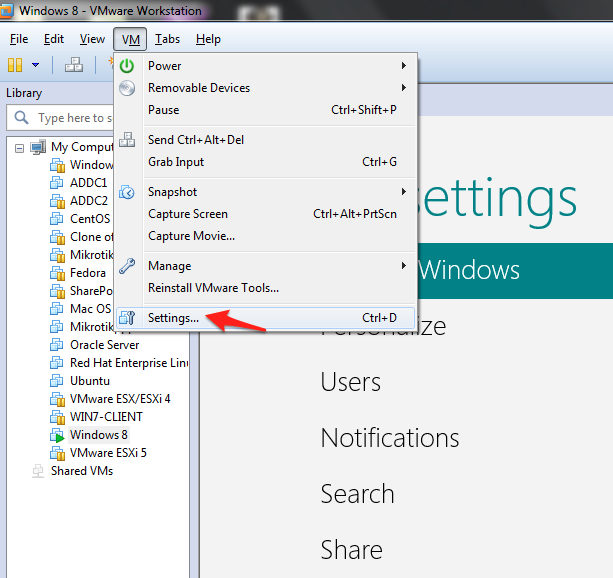
Task: Select Send Ctrl+Alt+Del menu entry
Action: point(265,140)
